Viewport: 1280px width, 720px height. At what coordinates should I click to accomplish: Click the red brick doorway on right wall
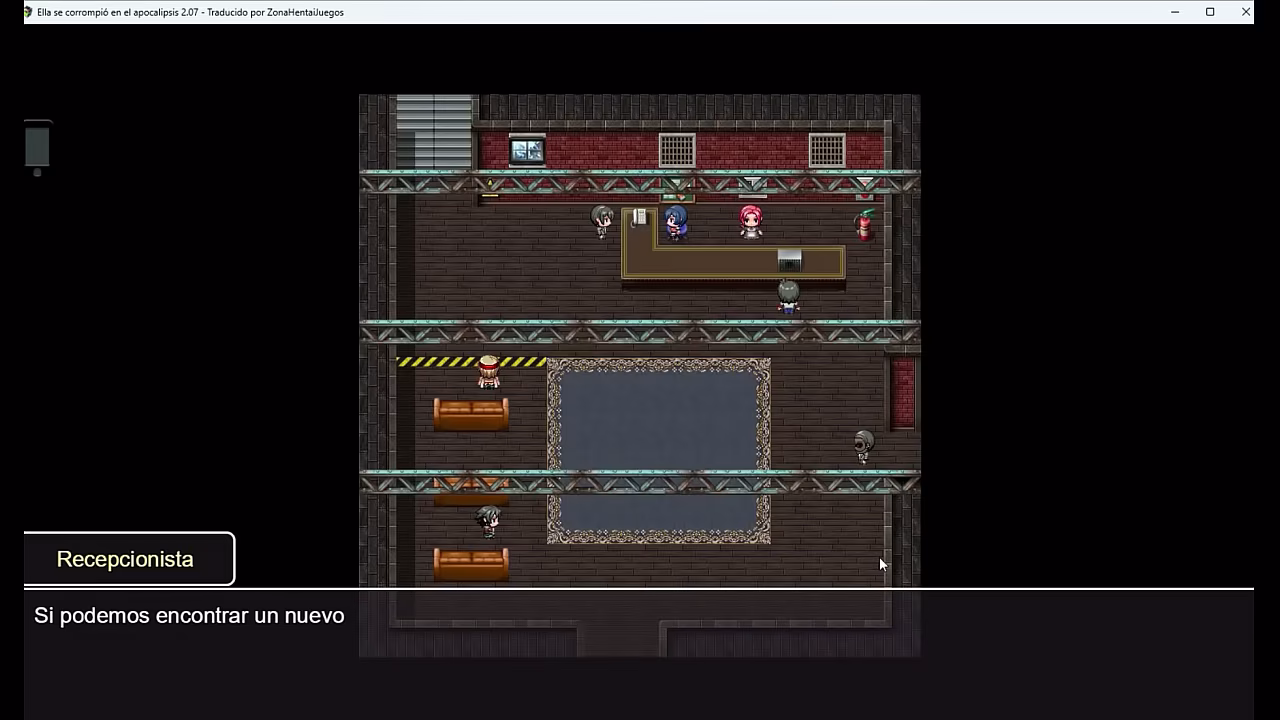point(903,392)
